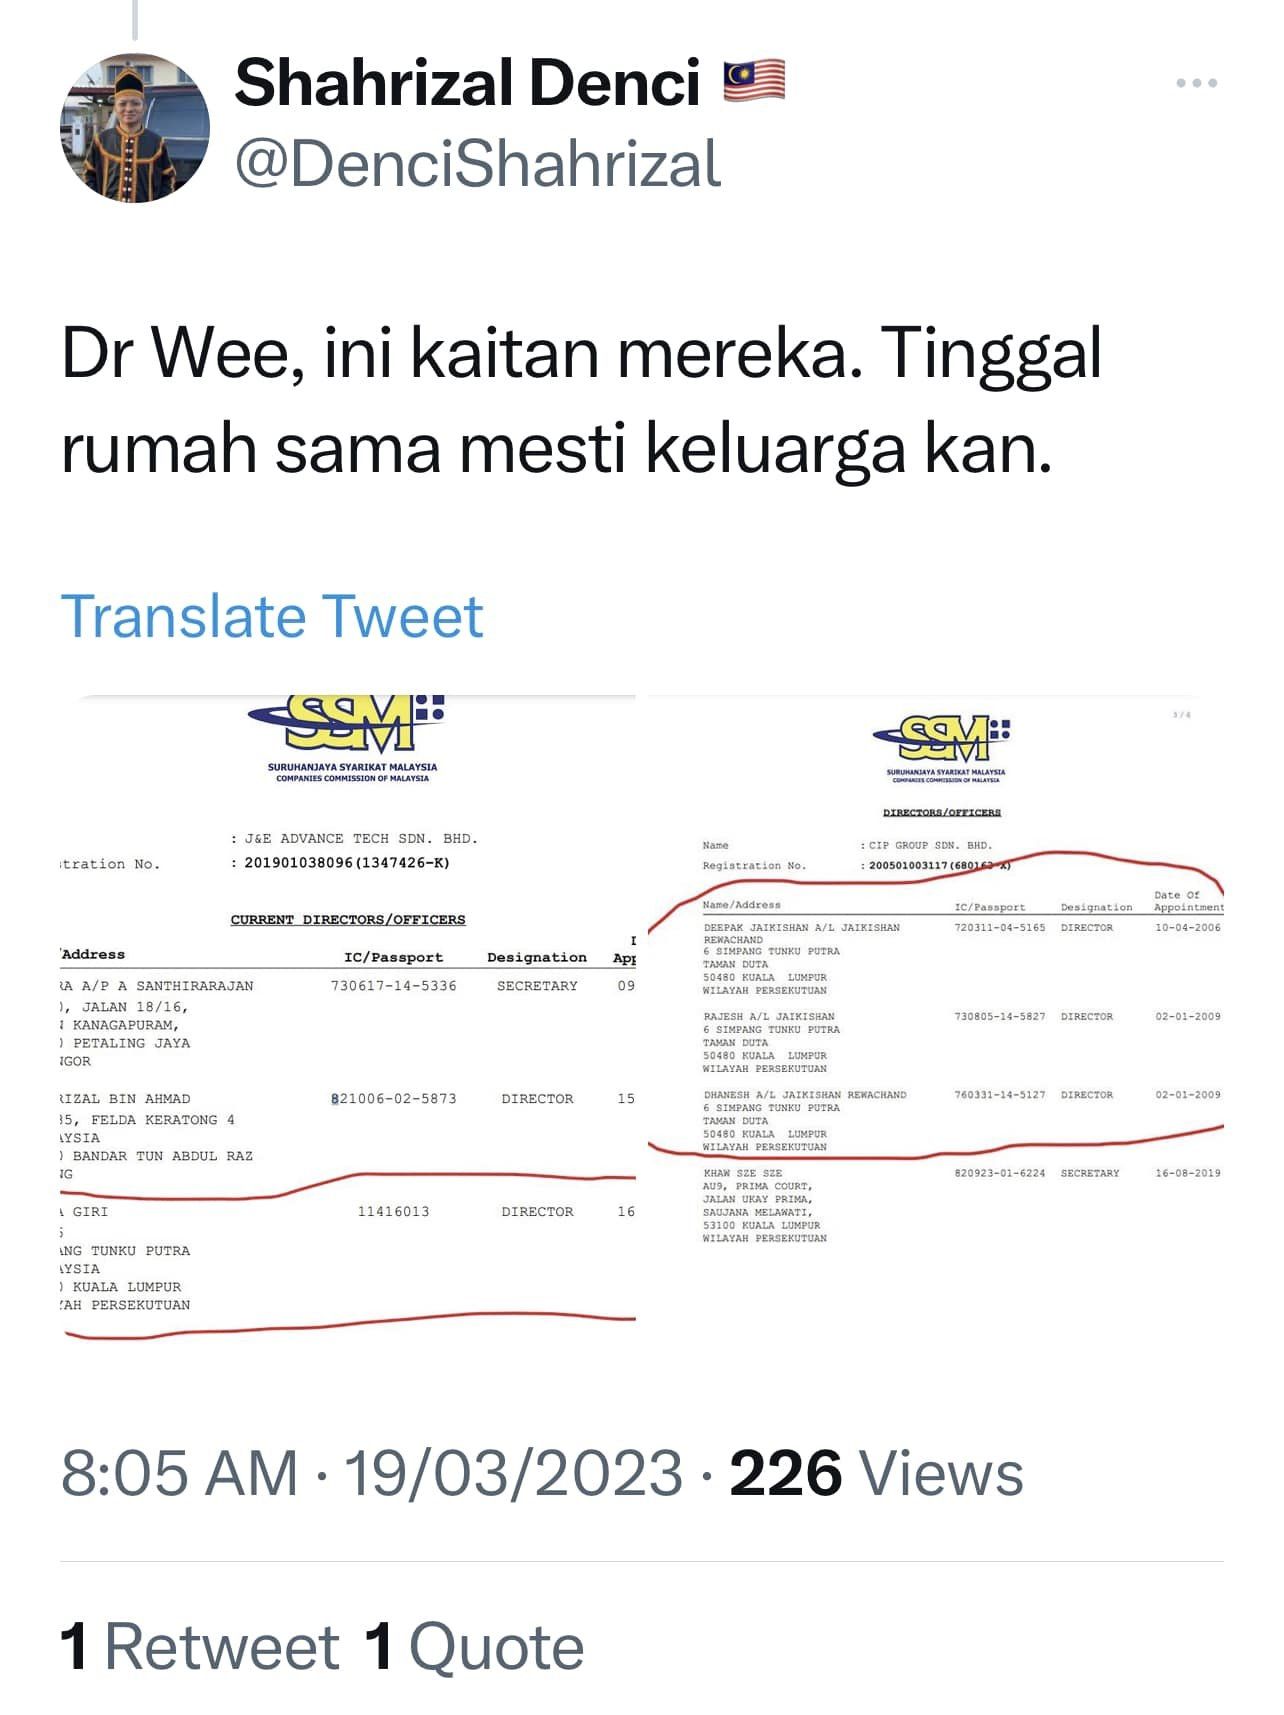The height and width of the screenshot is (1715, 1284).
Task: Open Shahrizal Denci's profile picture
Action: click(x=135, y=128)
